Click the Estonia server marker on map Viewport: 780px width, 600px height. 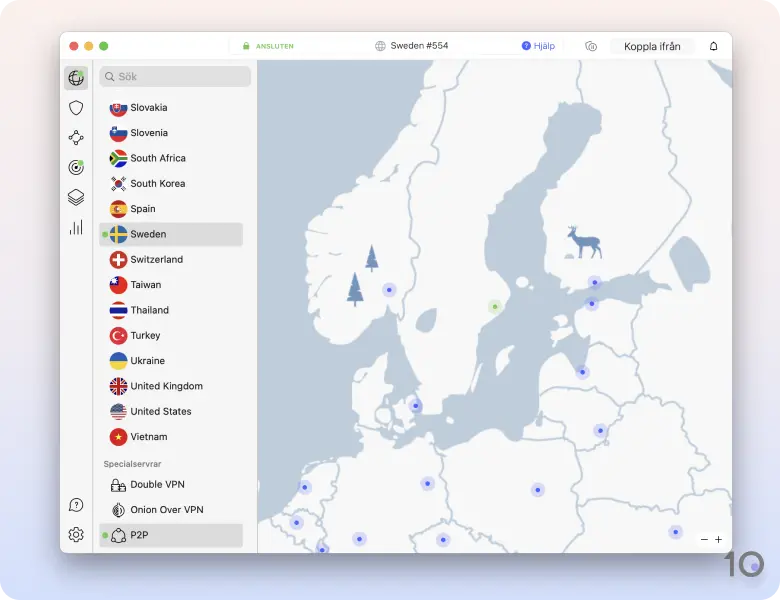(x=591, y=303)
